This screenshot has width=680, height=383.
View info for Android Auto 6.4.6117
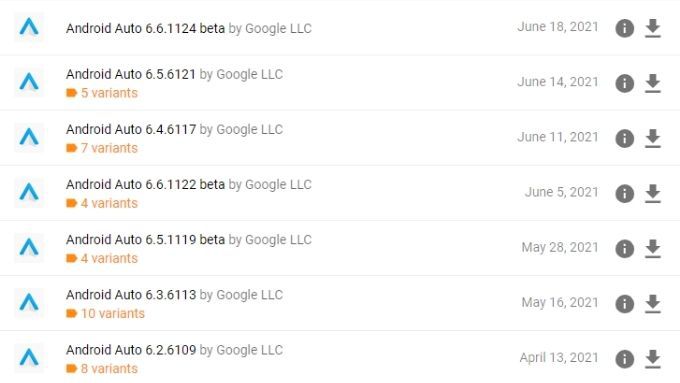[624, 138]
